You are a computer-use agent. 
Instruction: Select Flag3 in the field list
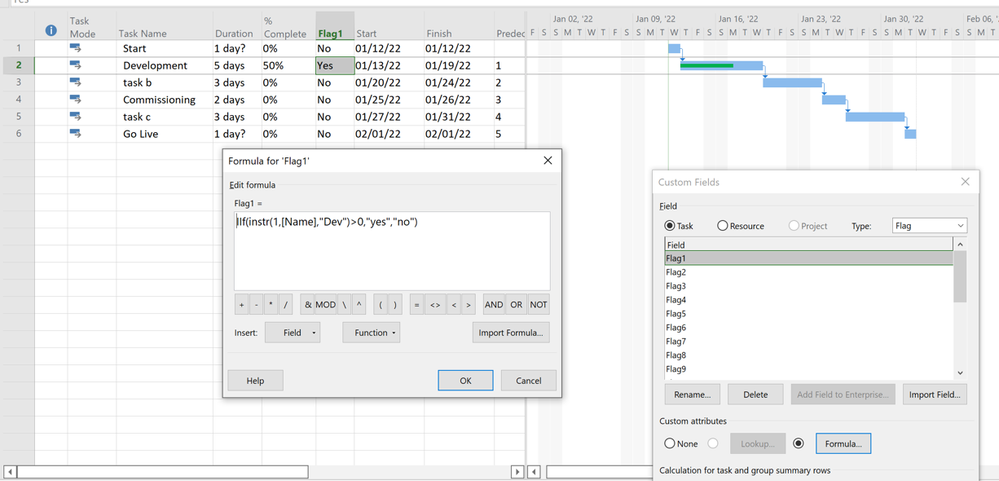809,286
